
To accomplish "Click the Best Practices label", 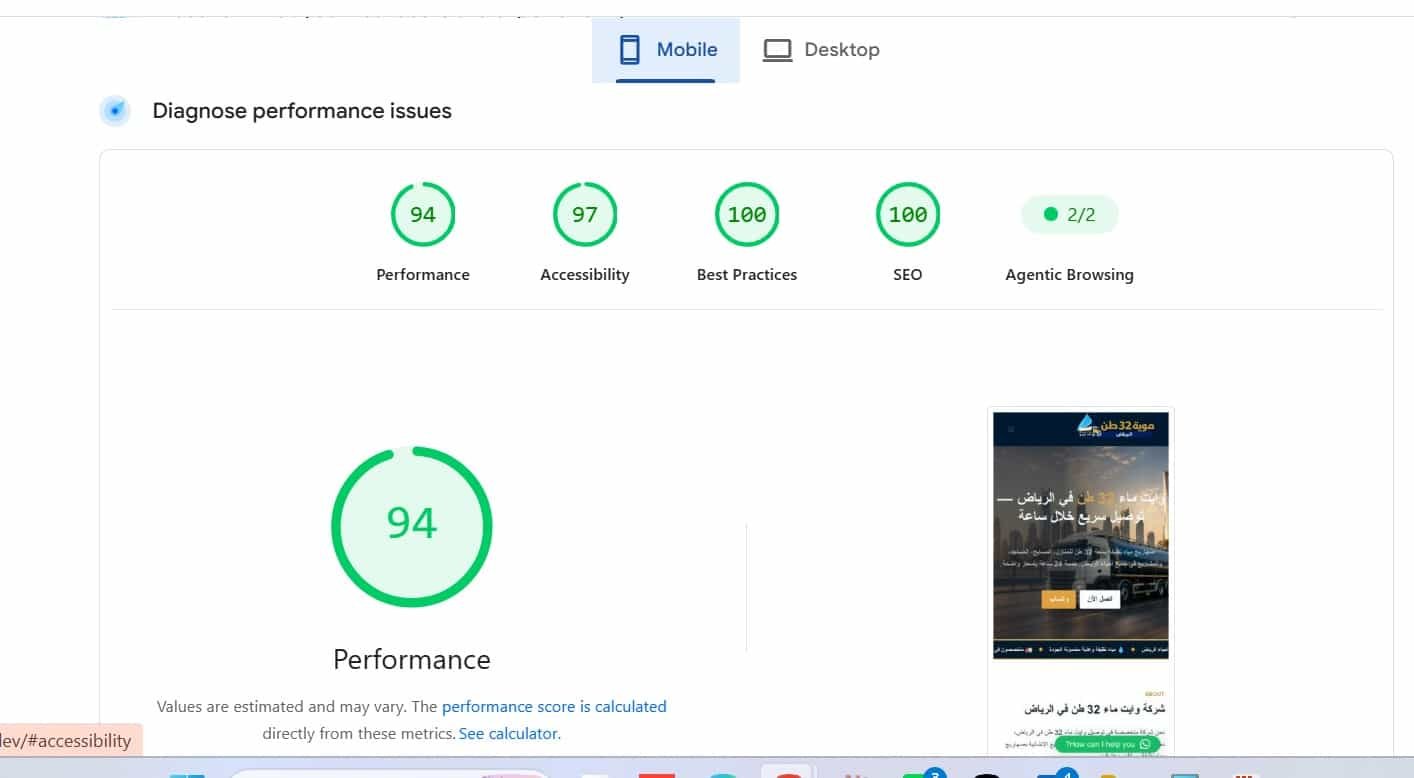I will [747, 275].
